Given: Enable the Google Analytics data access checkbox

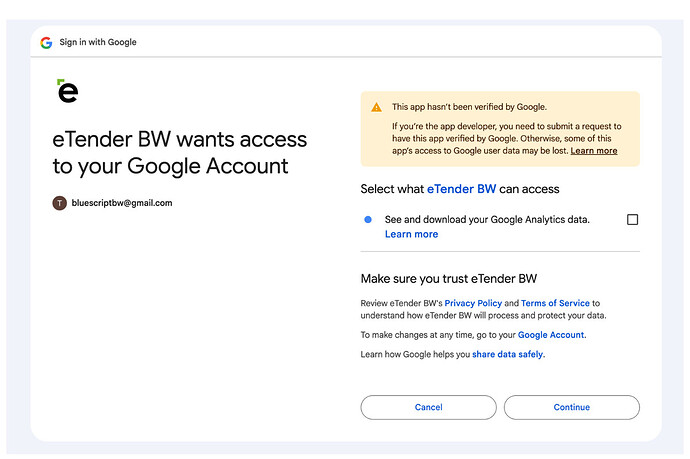Looking at the screenshot, I should coord(632,219).
